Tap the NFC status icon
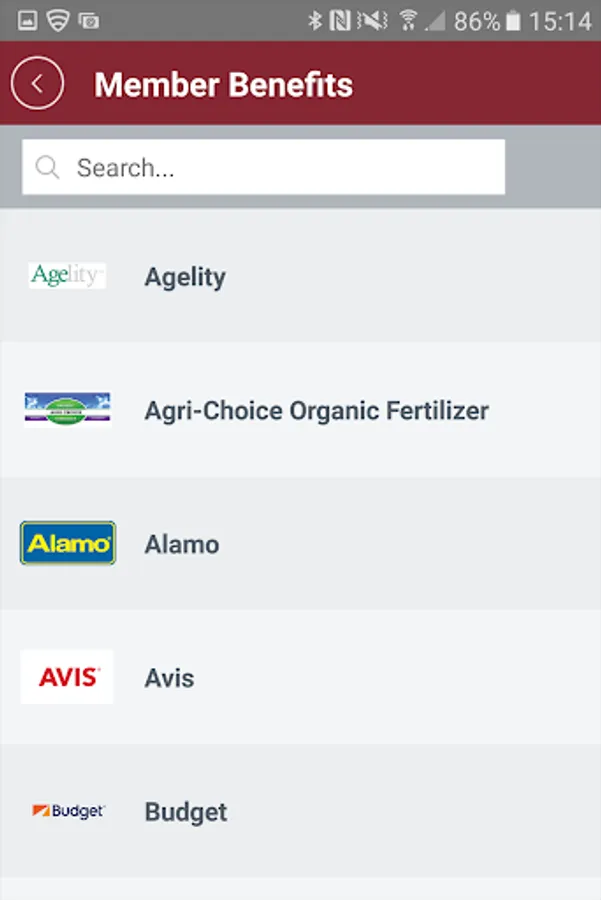 (340, 20)
